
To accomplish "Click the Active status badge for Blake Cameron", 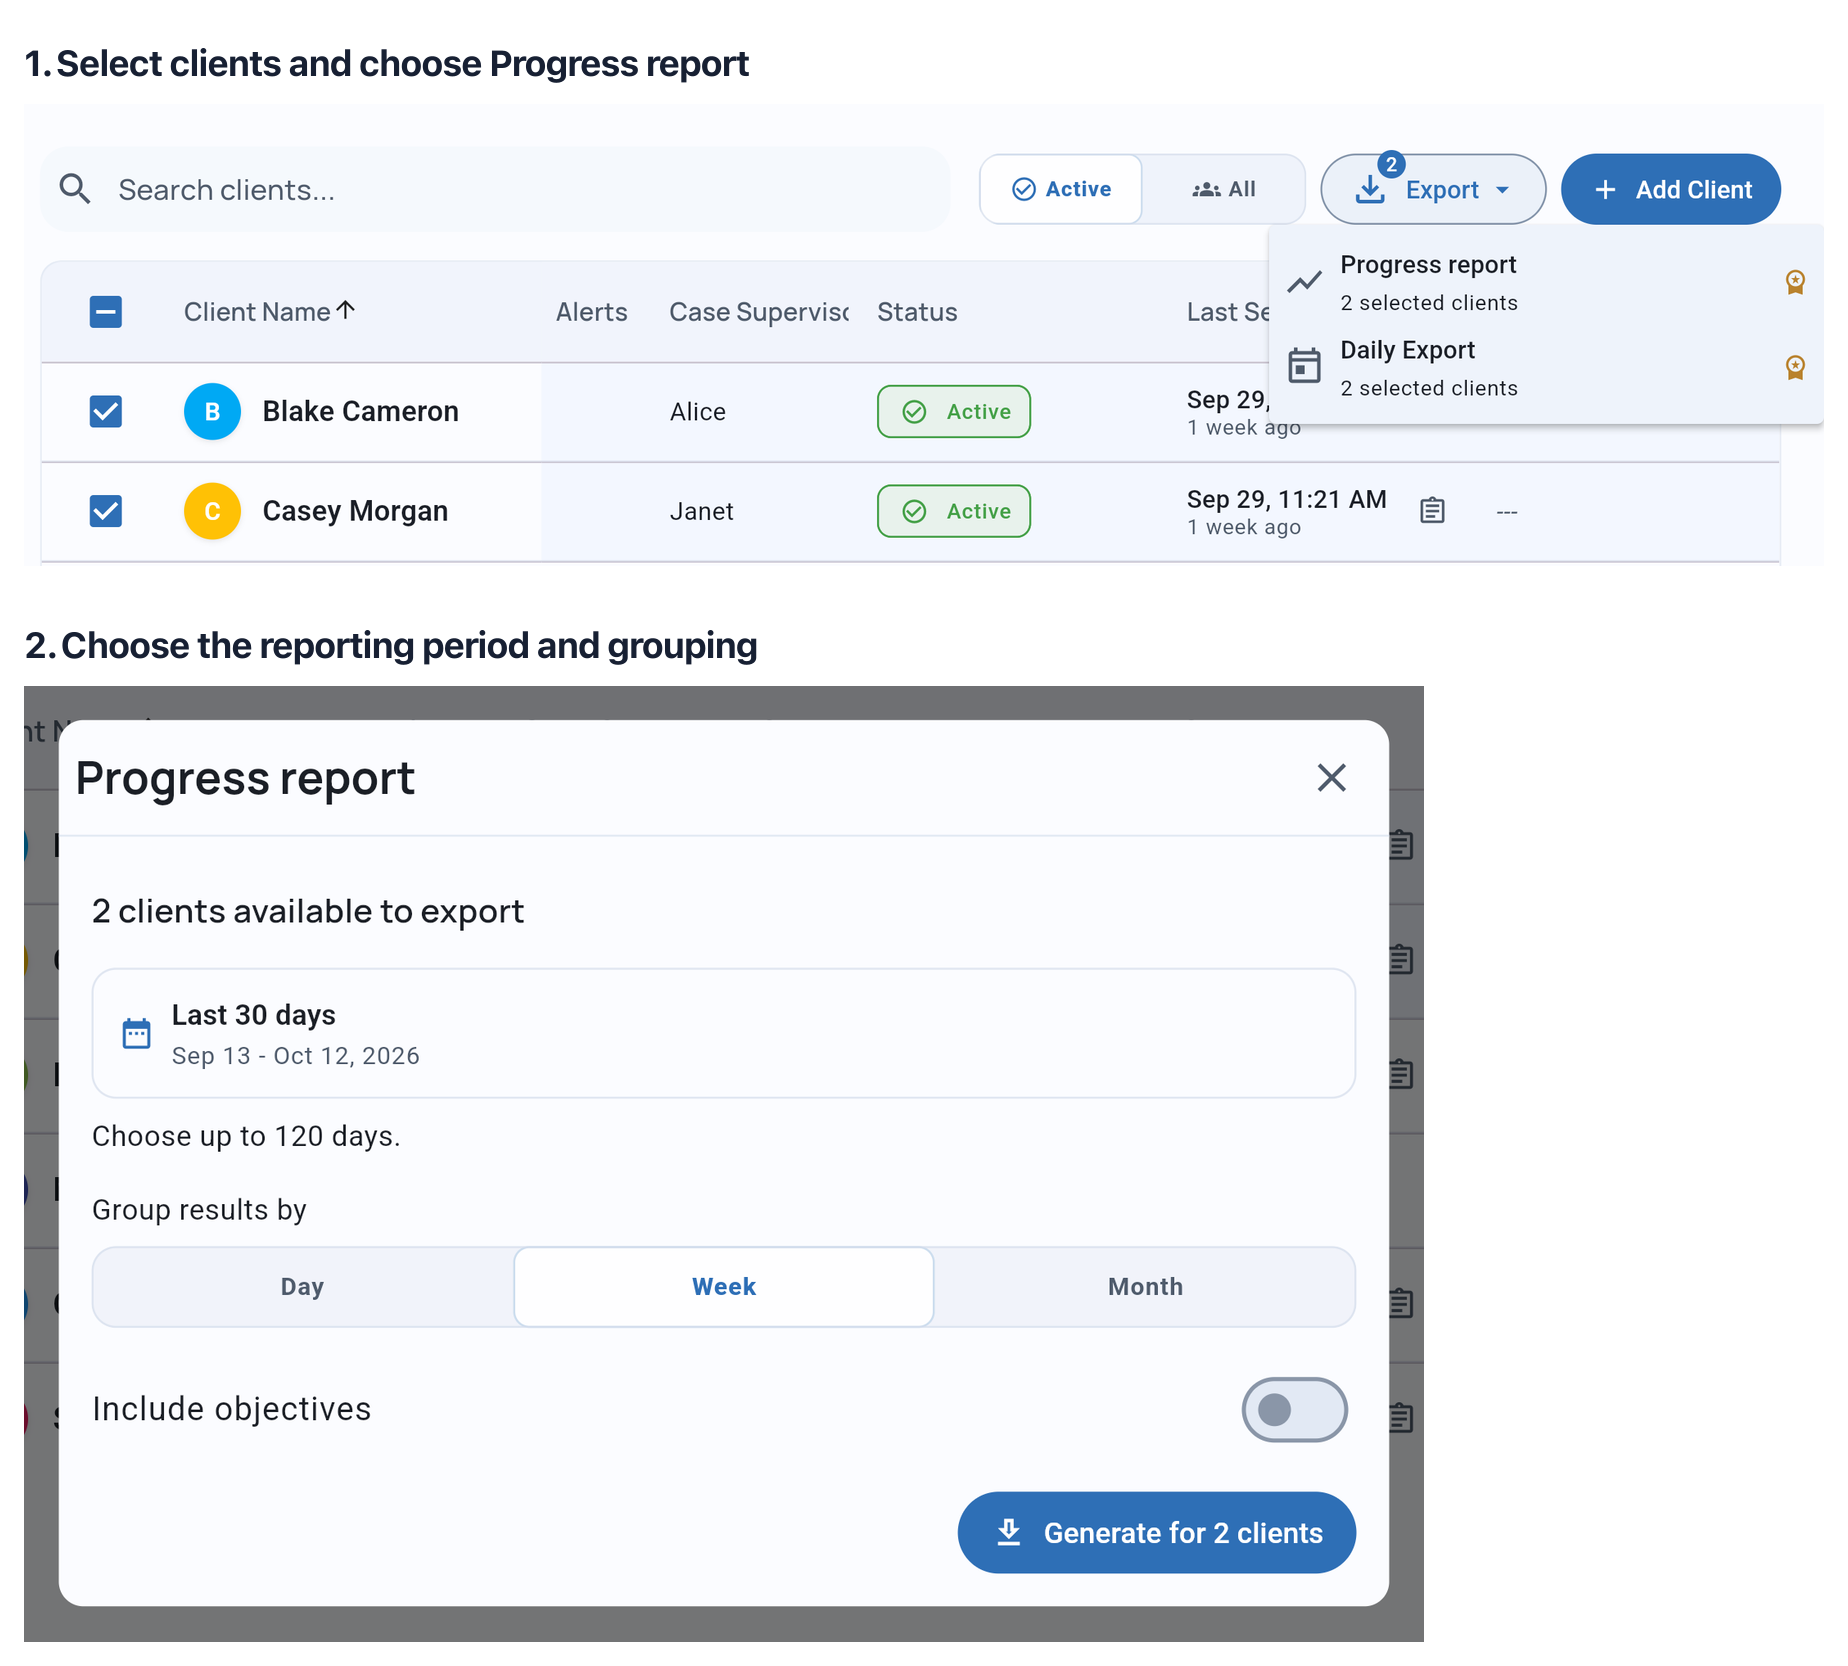I will [954, 411].
